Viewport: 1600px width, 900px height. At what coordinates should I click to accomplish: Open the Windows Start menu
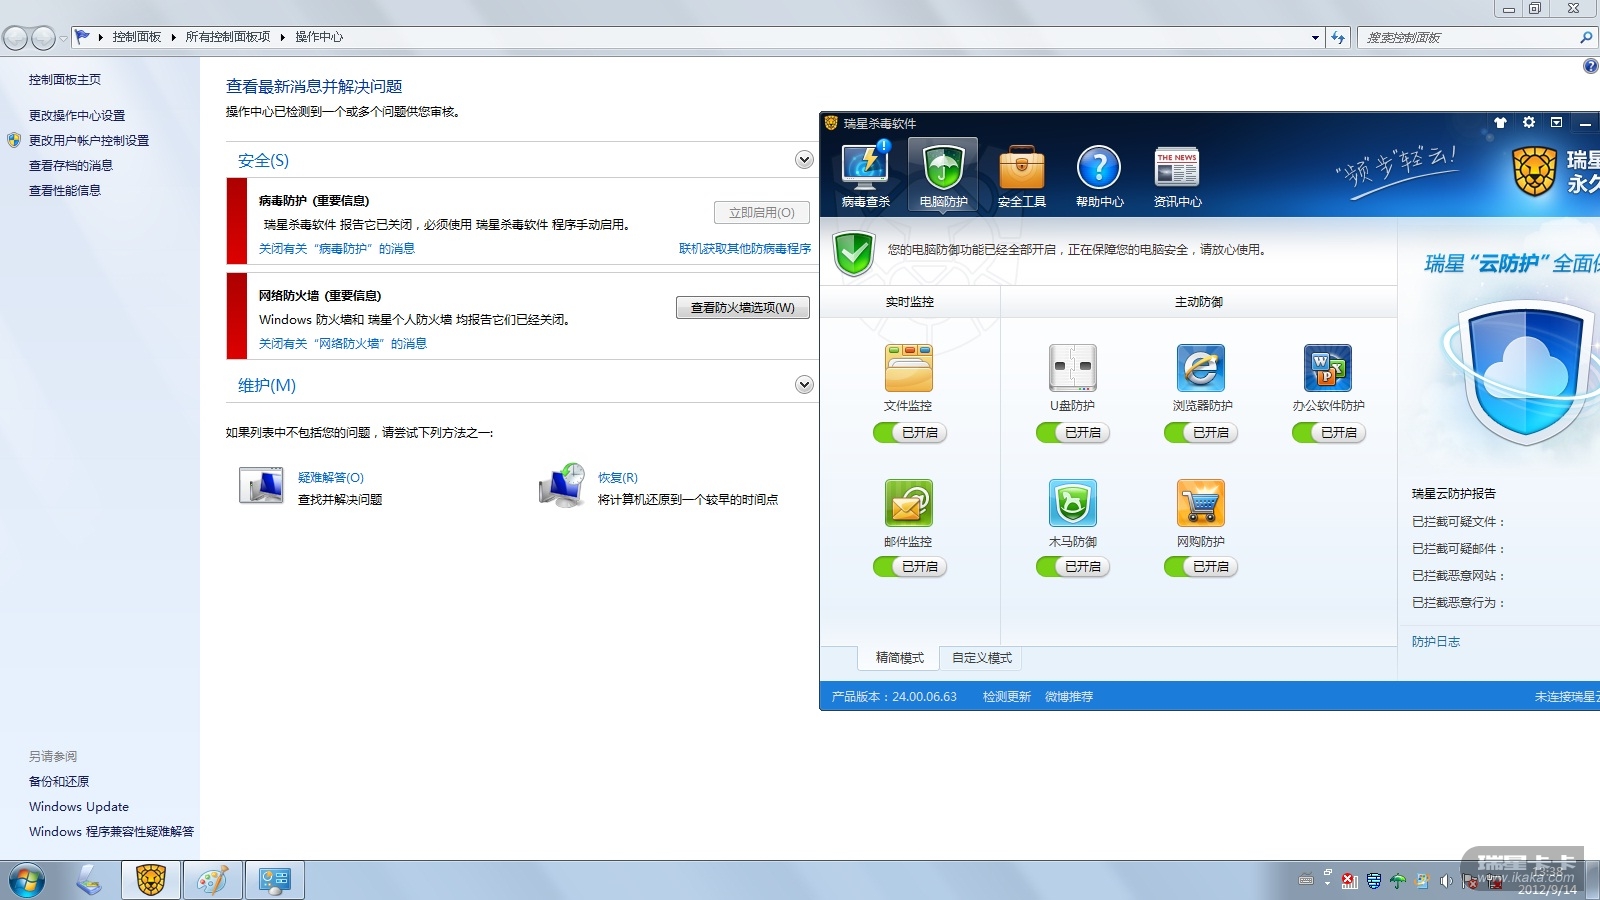[x=27, y=881]
